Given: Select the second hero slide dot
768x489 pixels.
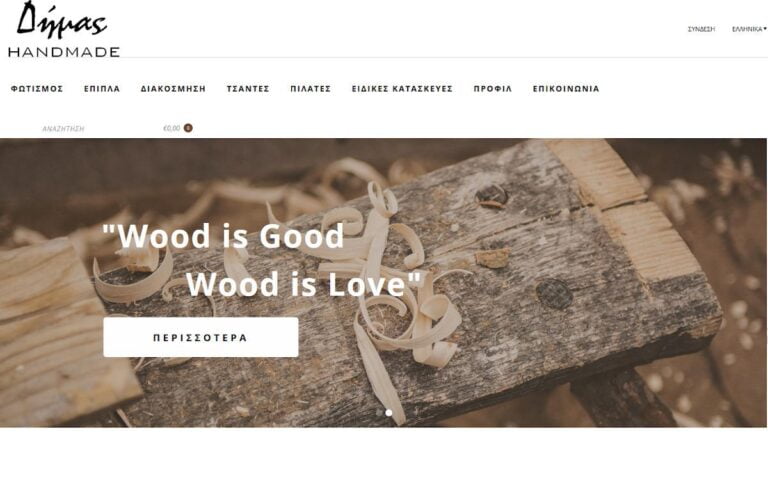Looking at the screenshot, I should (x=389, y=413).
